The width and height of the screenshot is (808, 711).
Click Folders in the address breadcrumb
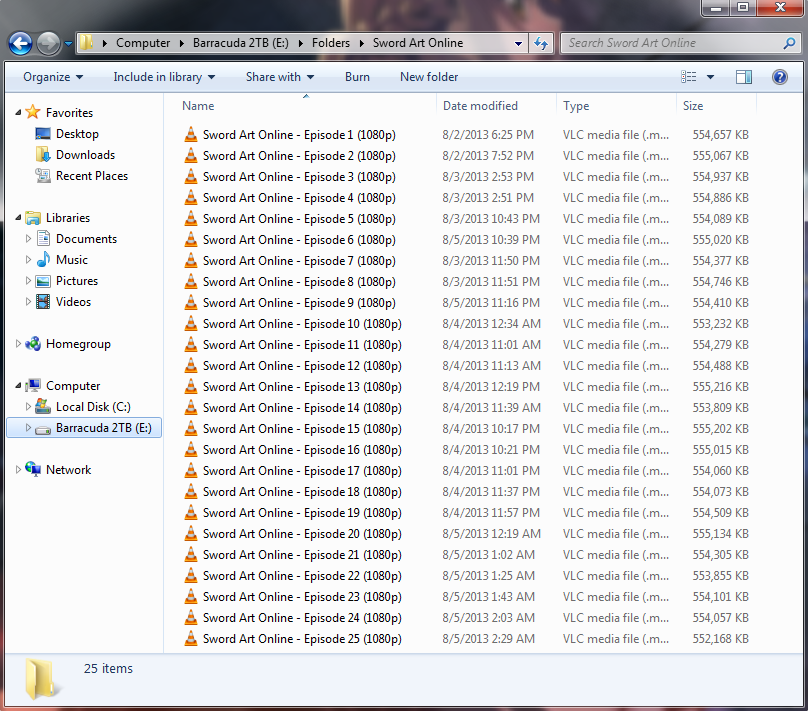pyautogui.click(x=330, y=43)
